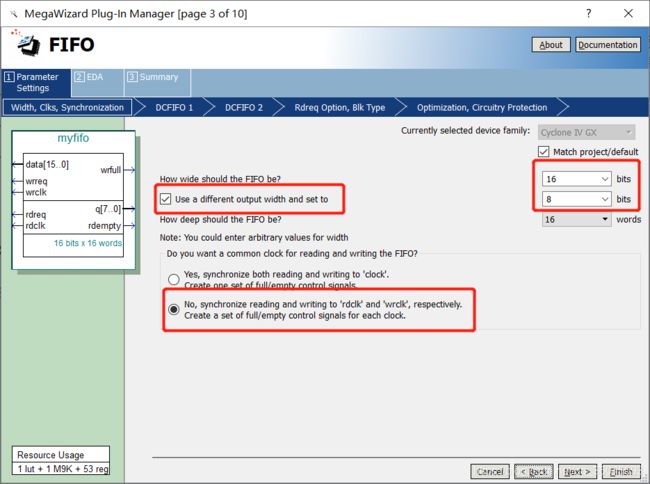Open the help question mark
The height and width of the screenshot is (484, 650).
point(589,13)
